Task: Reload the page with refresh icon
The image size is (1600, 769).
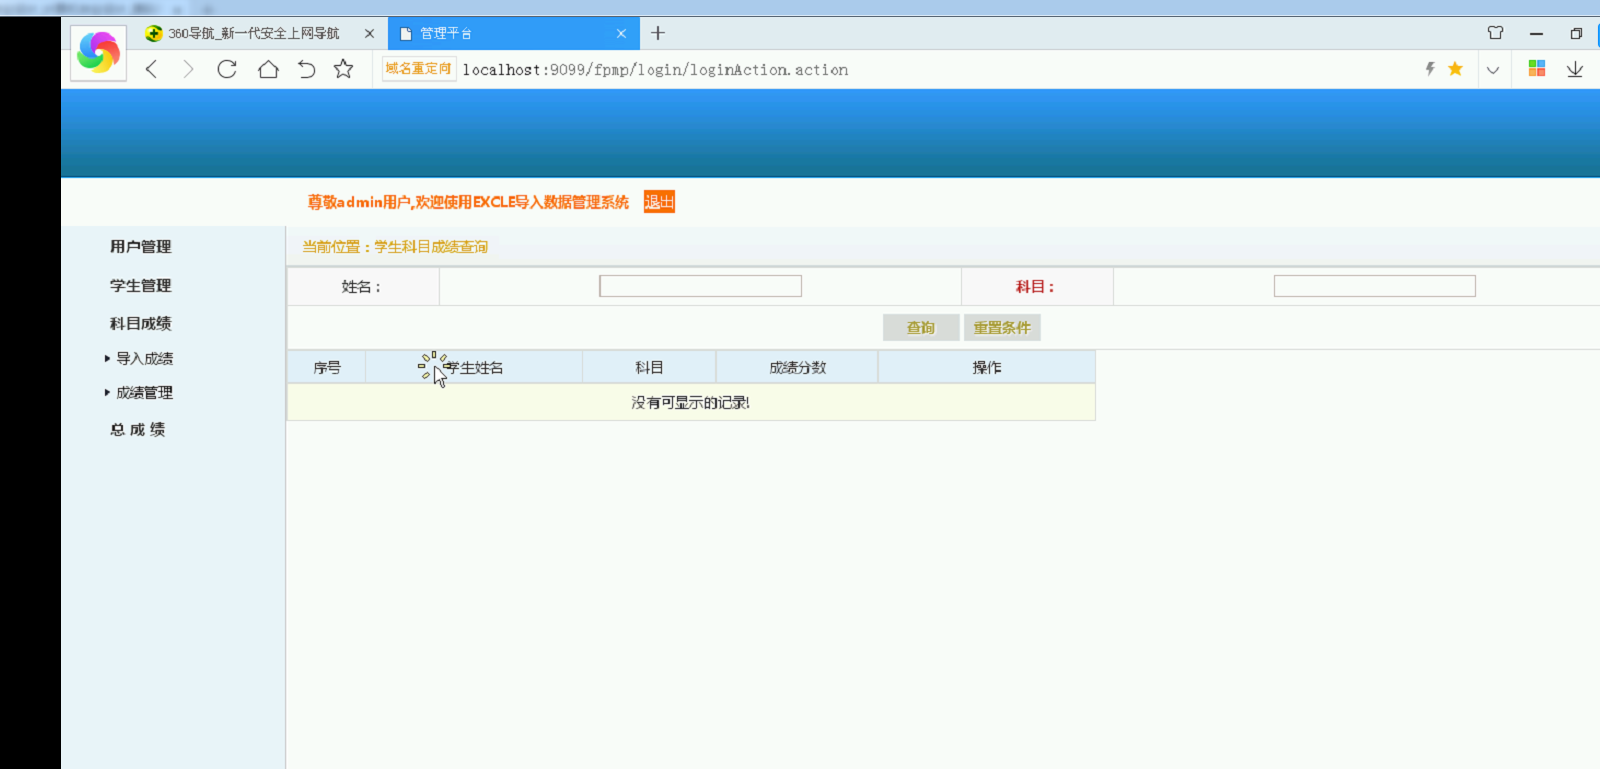Action: [x=227, y=69]
